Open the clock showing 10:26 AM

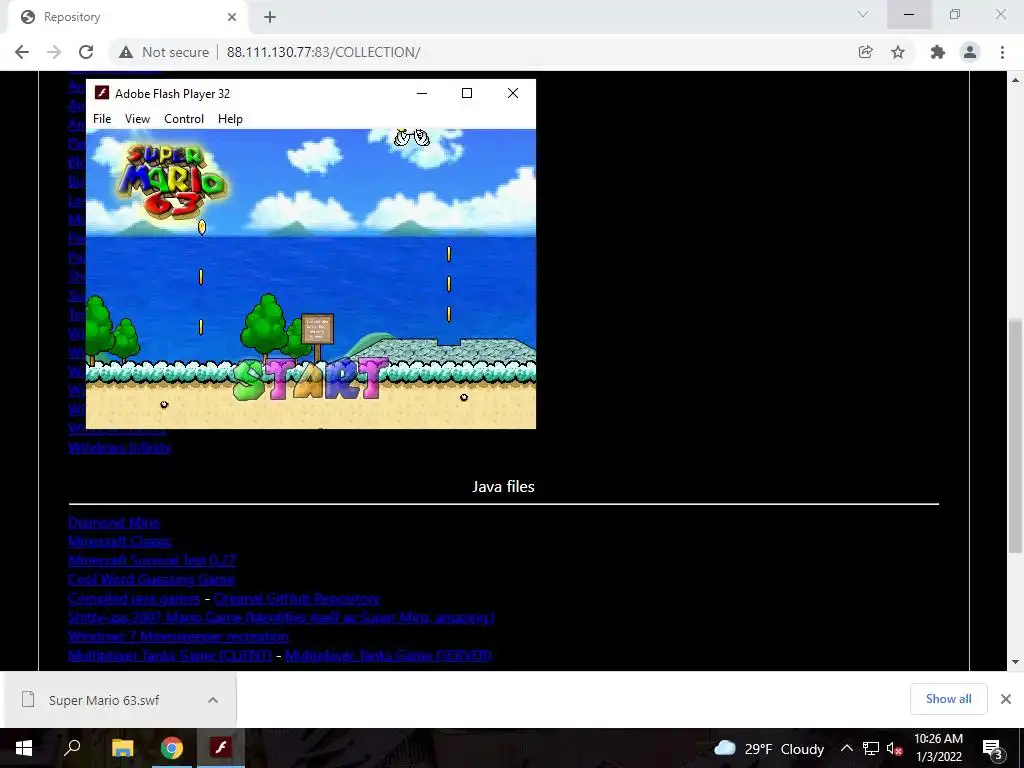[x=938, y=748]
